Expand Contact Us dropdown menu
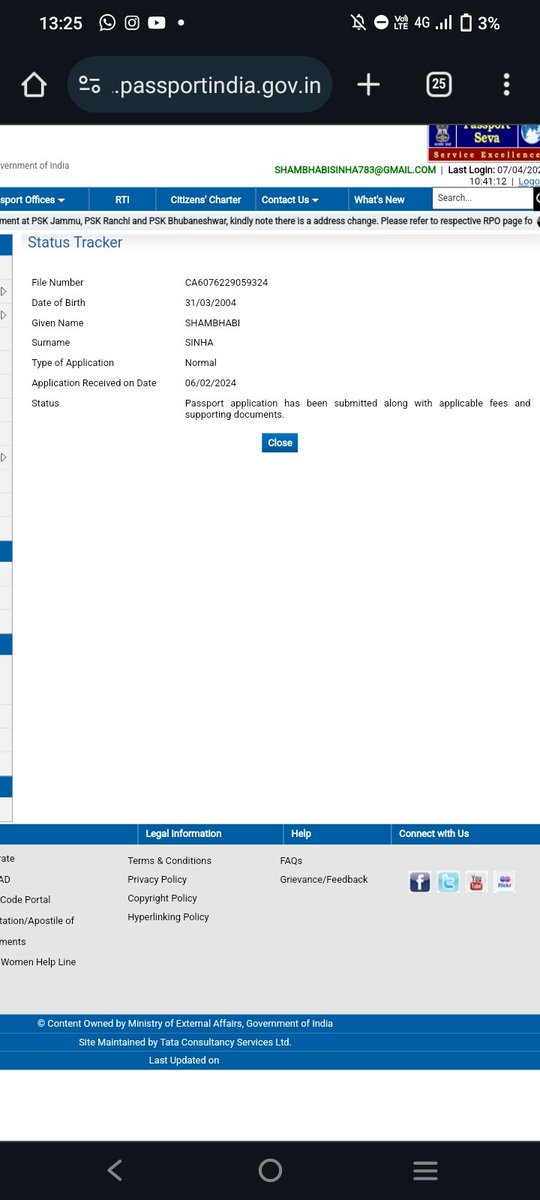This screenshot has height=1200, width=540. [x=290, y=199]
